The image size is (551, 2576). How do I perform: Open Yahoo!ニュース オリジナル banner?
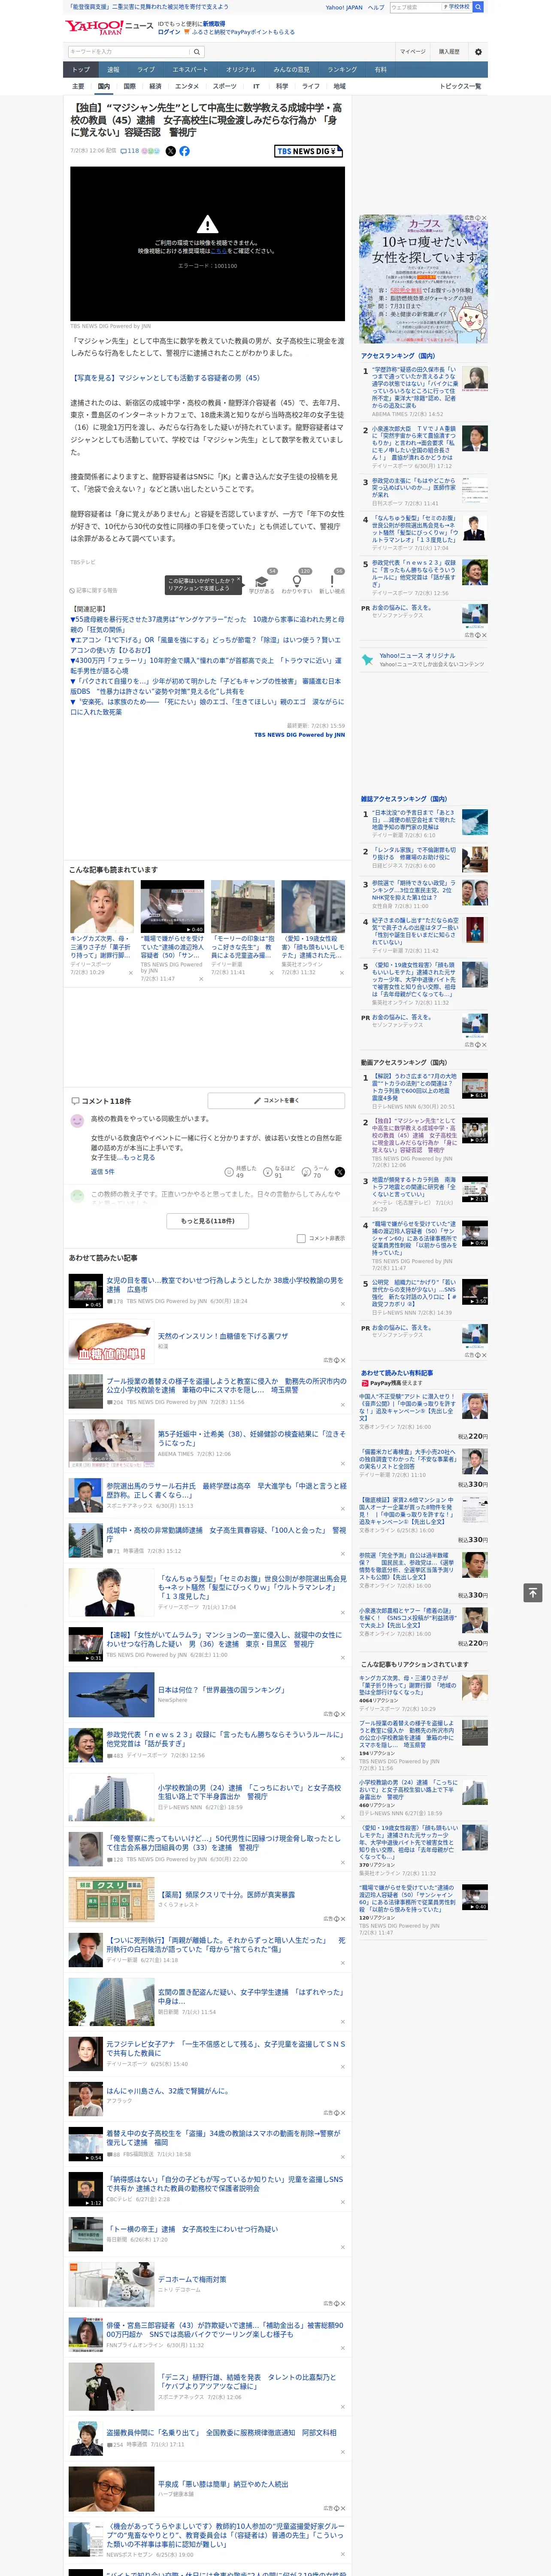424,660
